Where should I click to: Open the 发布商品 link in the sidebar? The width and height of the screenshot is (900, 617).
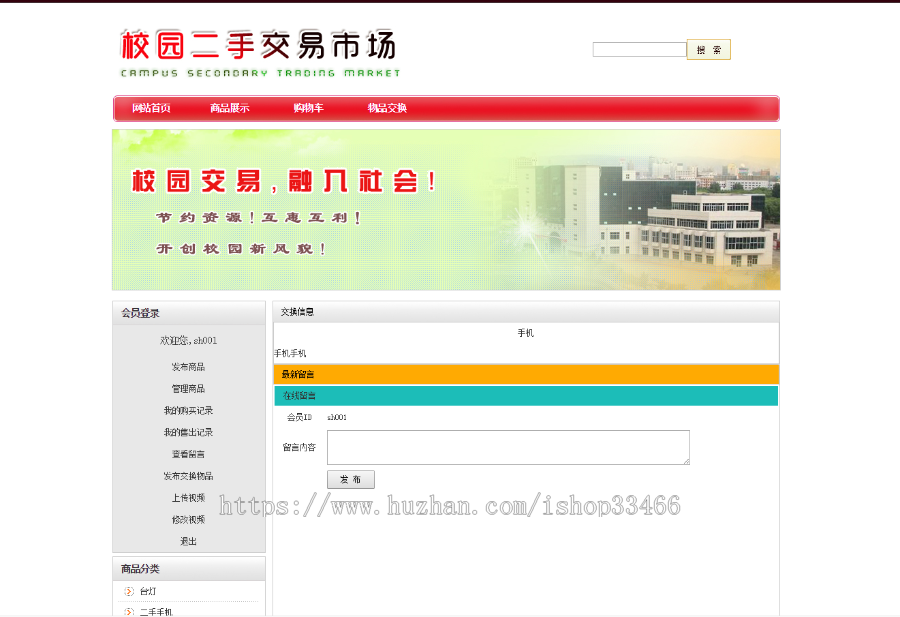tap(189, 367)
